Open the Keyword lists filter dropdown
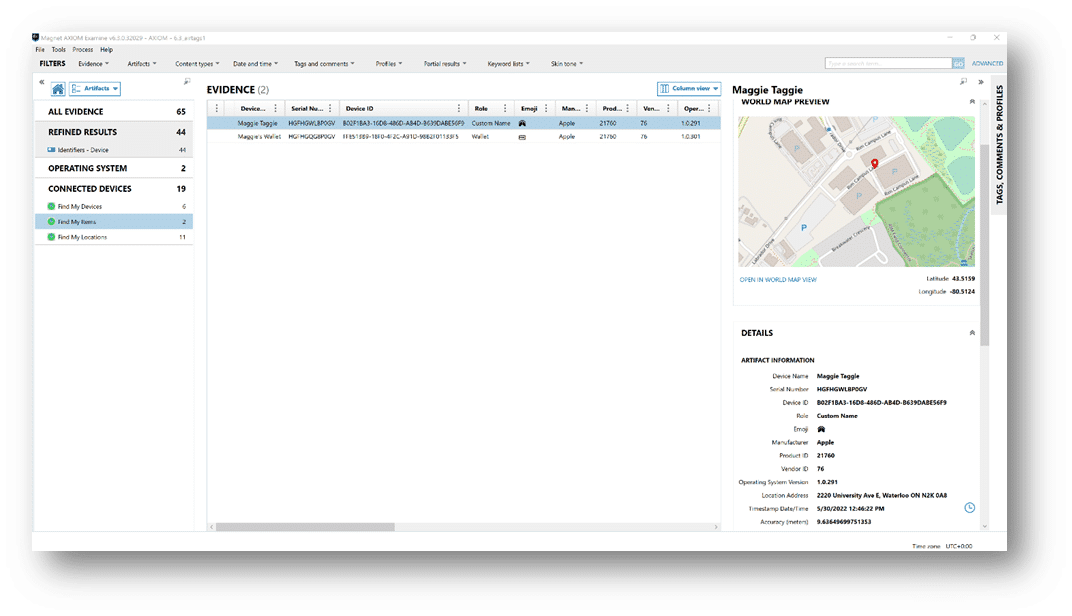The width and height of the screenshot is (1072, 616). pyautogui.click(x=508, y=64)
